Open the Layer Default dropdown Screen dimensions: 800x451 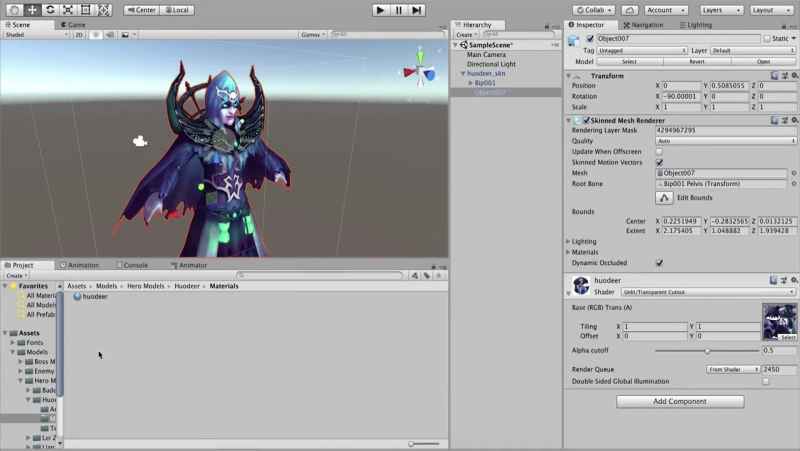(x=753, y=51)
